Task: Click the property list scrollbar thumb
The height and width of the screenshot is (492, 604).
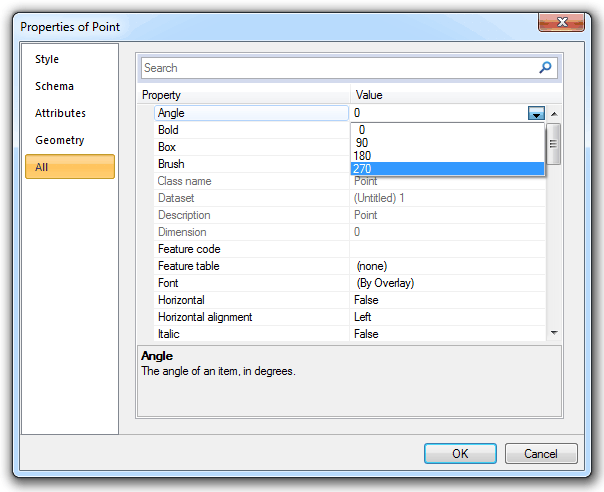Action: pos(554,144)
